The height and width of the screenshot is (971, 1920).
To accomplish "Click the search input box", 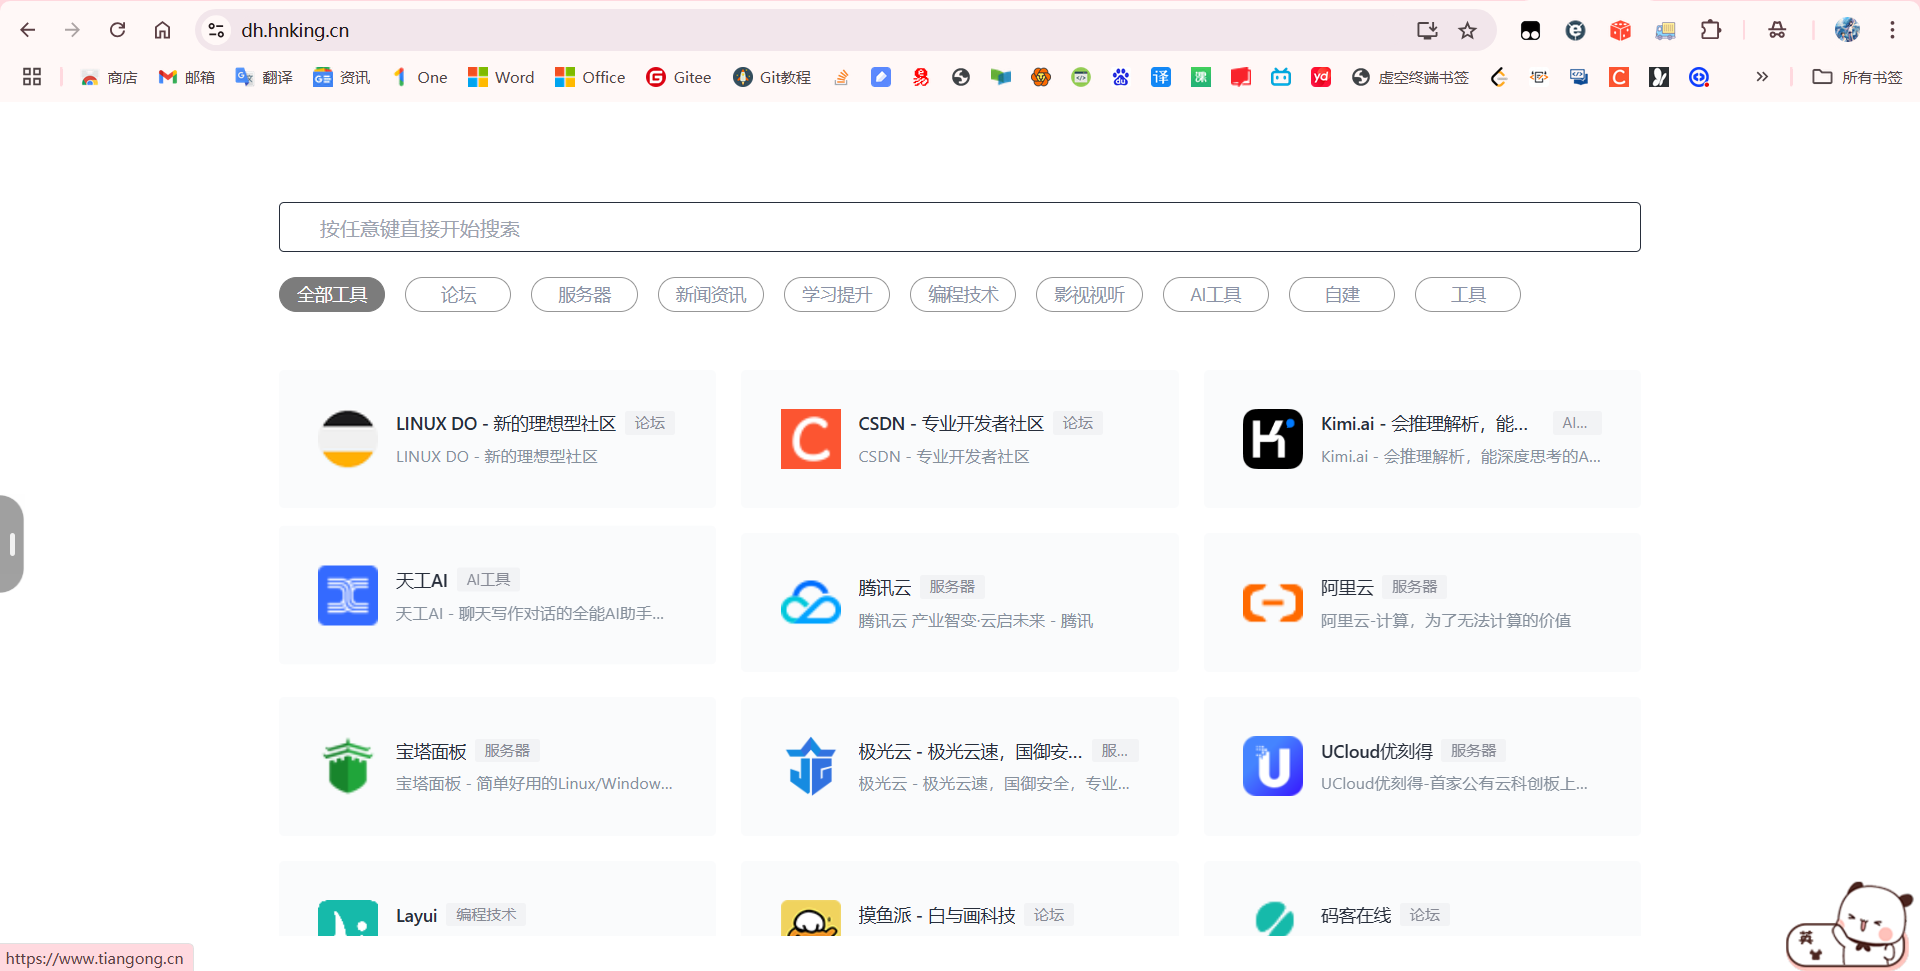I will [959, 227].
